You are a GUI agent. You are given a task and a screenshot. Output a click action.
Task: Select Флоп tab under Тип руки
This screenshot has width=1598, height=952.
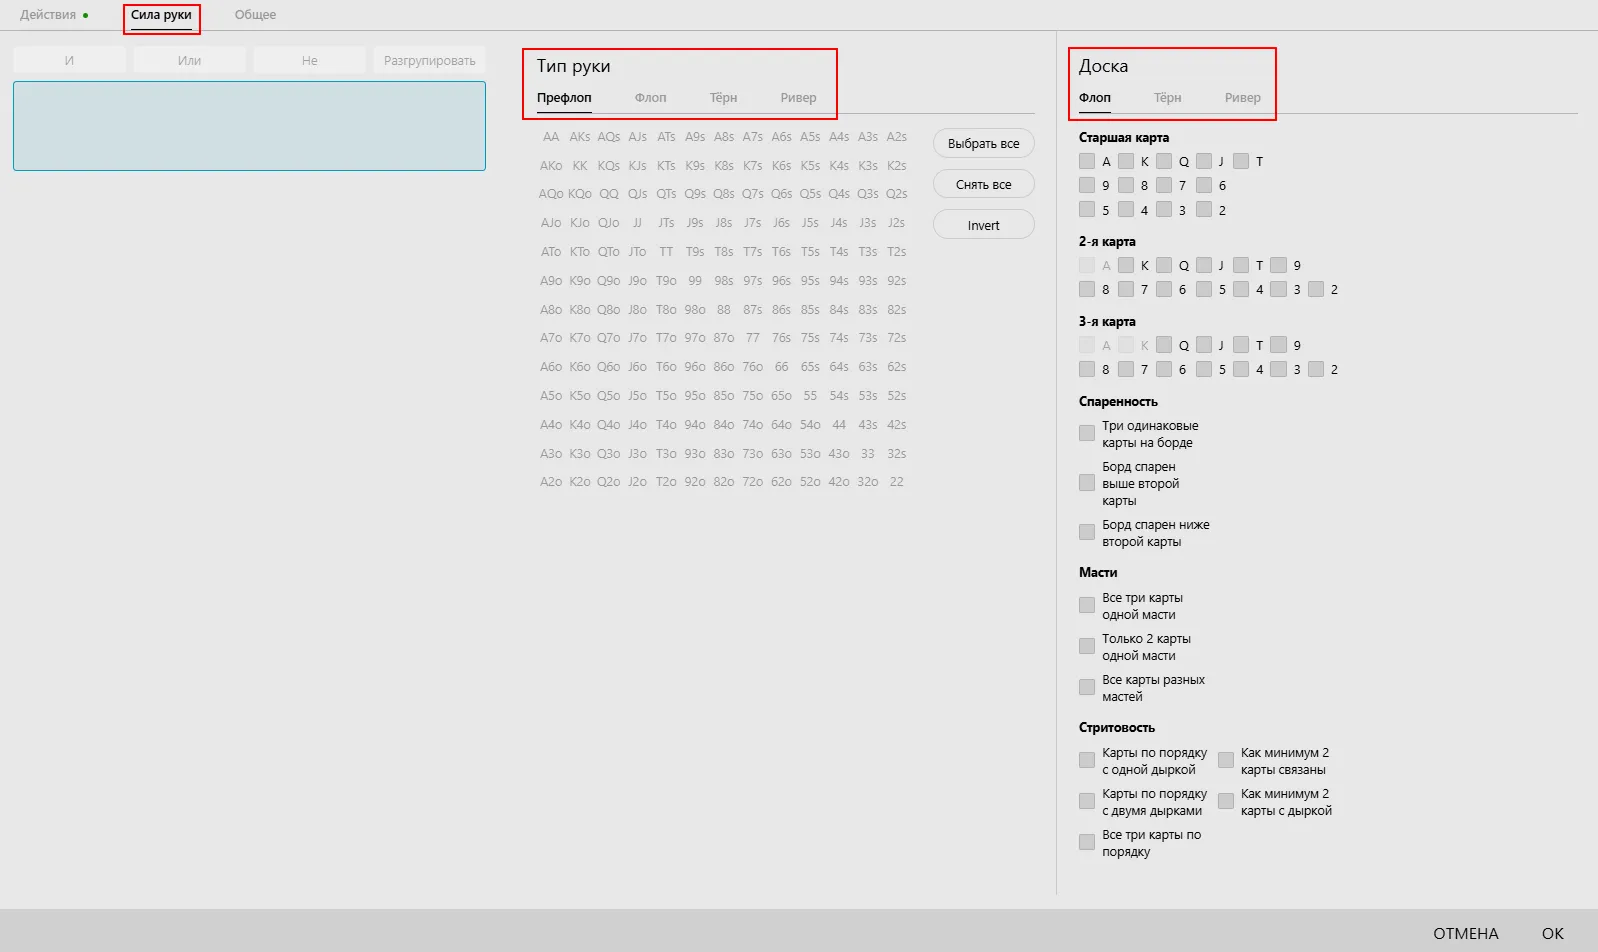(650, 98)
